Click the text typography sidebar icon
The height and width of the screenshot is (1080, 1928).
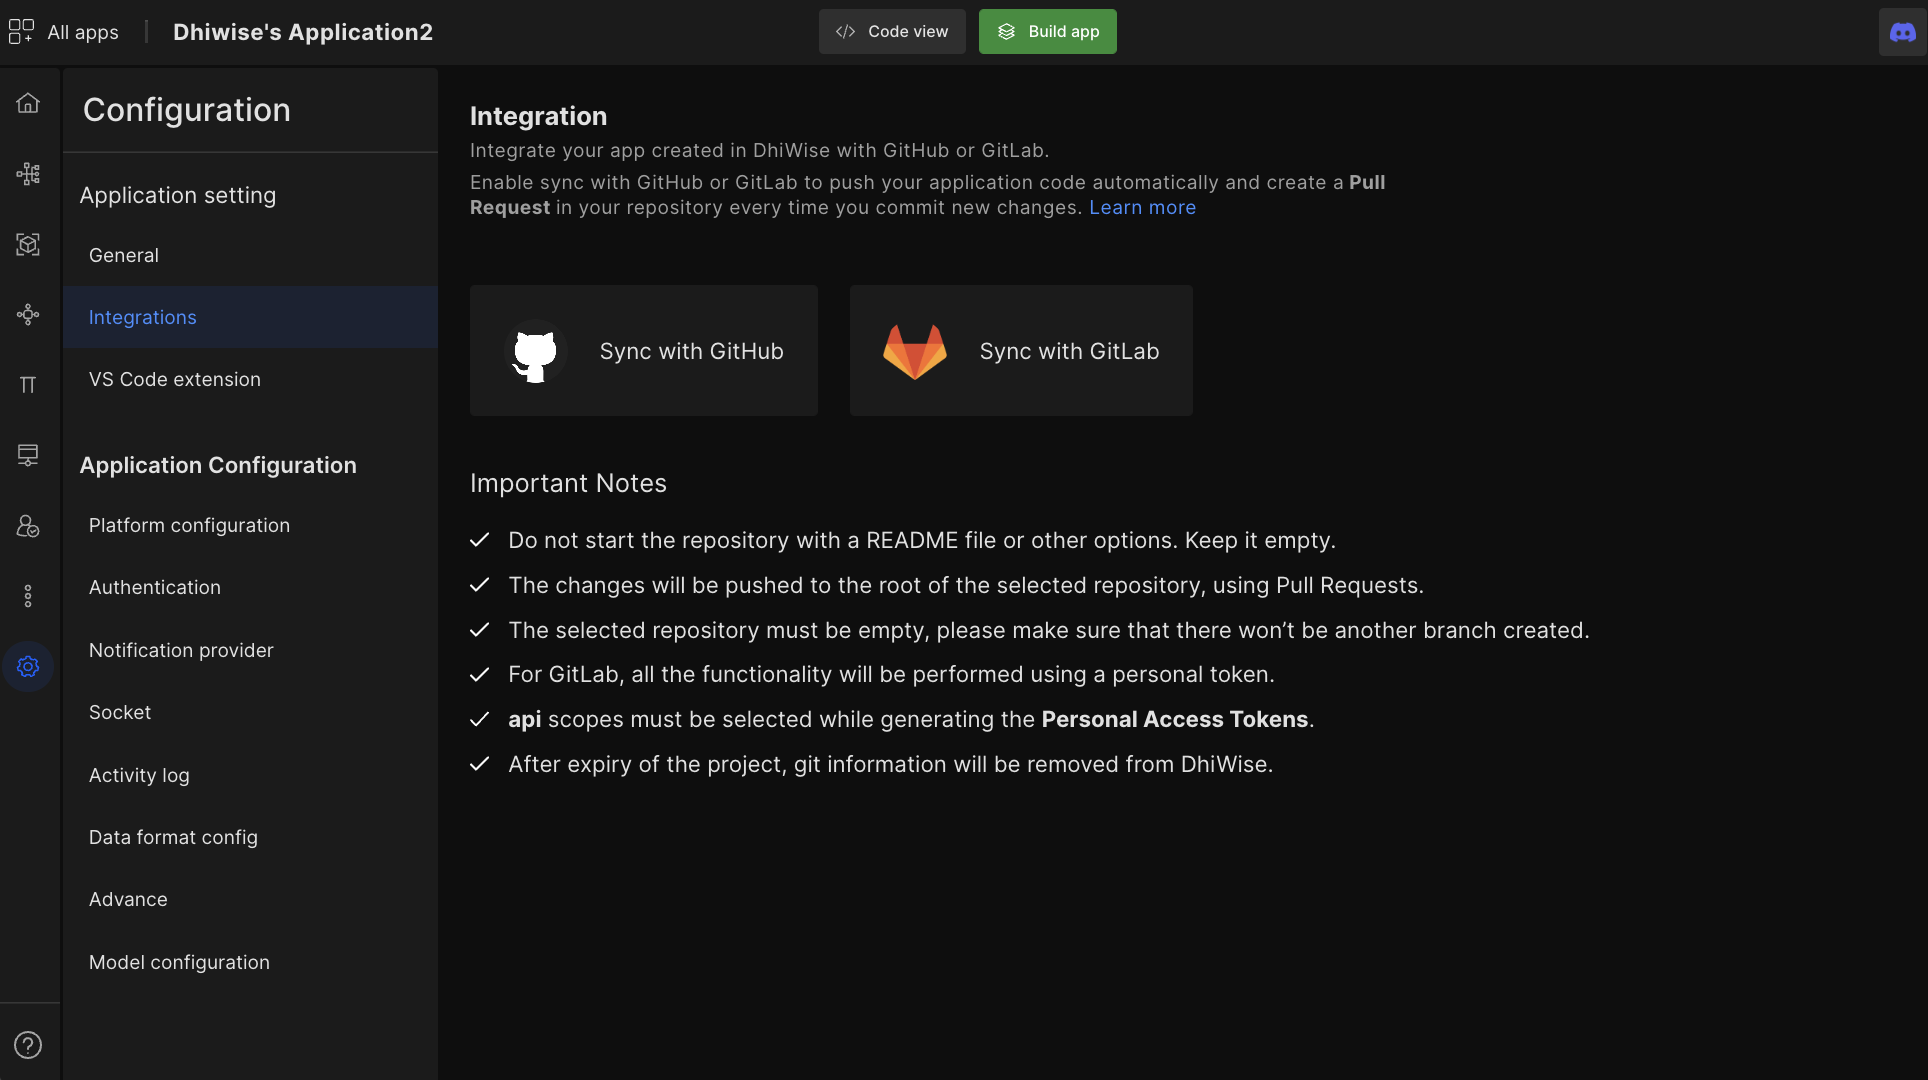coord(28,385)
